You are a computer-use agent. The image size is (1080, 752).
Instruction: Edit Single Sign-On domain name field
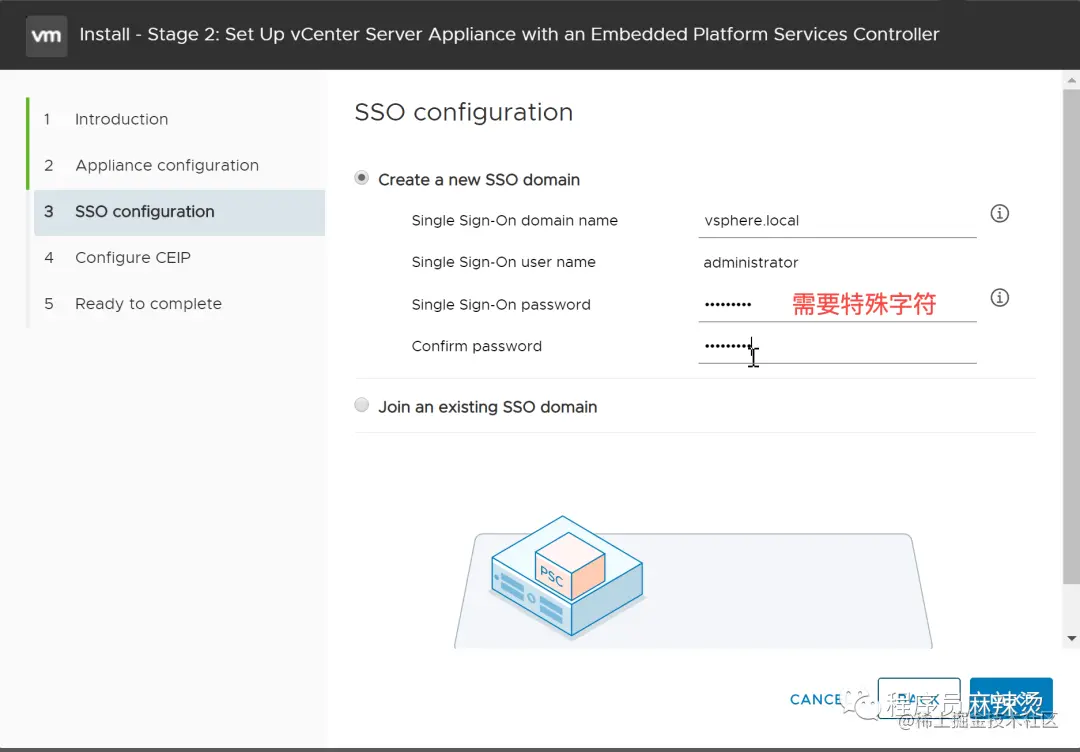[837, 221]
